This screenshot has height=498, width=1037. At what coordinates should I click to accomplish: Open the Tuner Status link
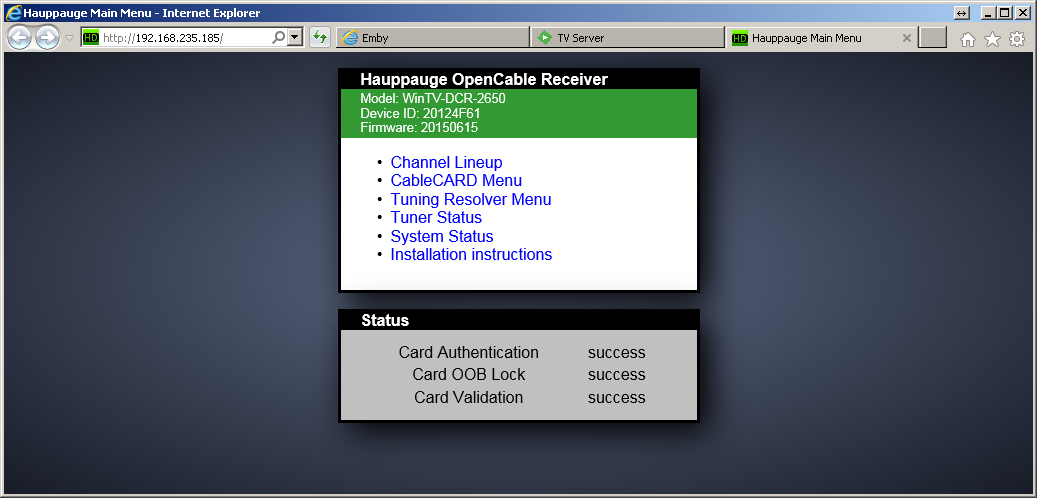[x=436, y=218]
